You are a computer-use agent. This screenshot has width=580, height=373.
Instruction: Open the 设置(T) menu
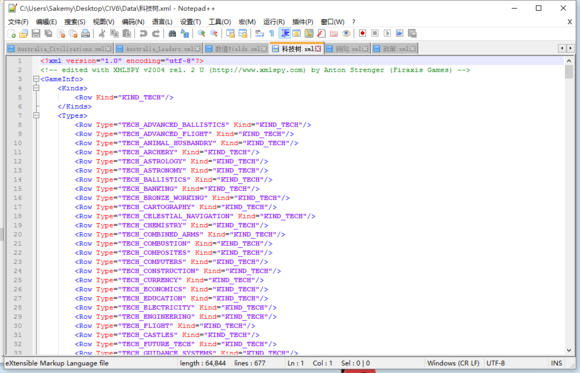(190, 22)
